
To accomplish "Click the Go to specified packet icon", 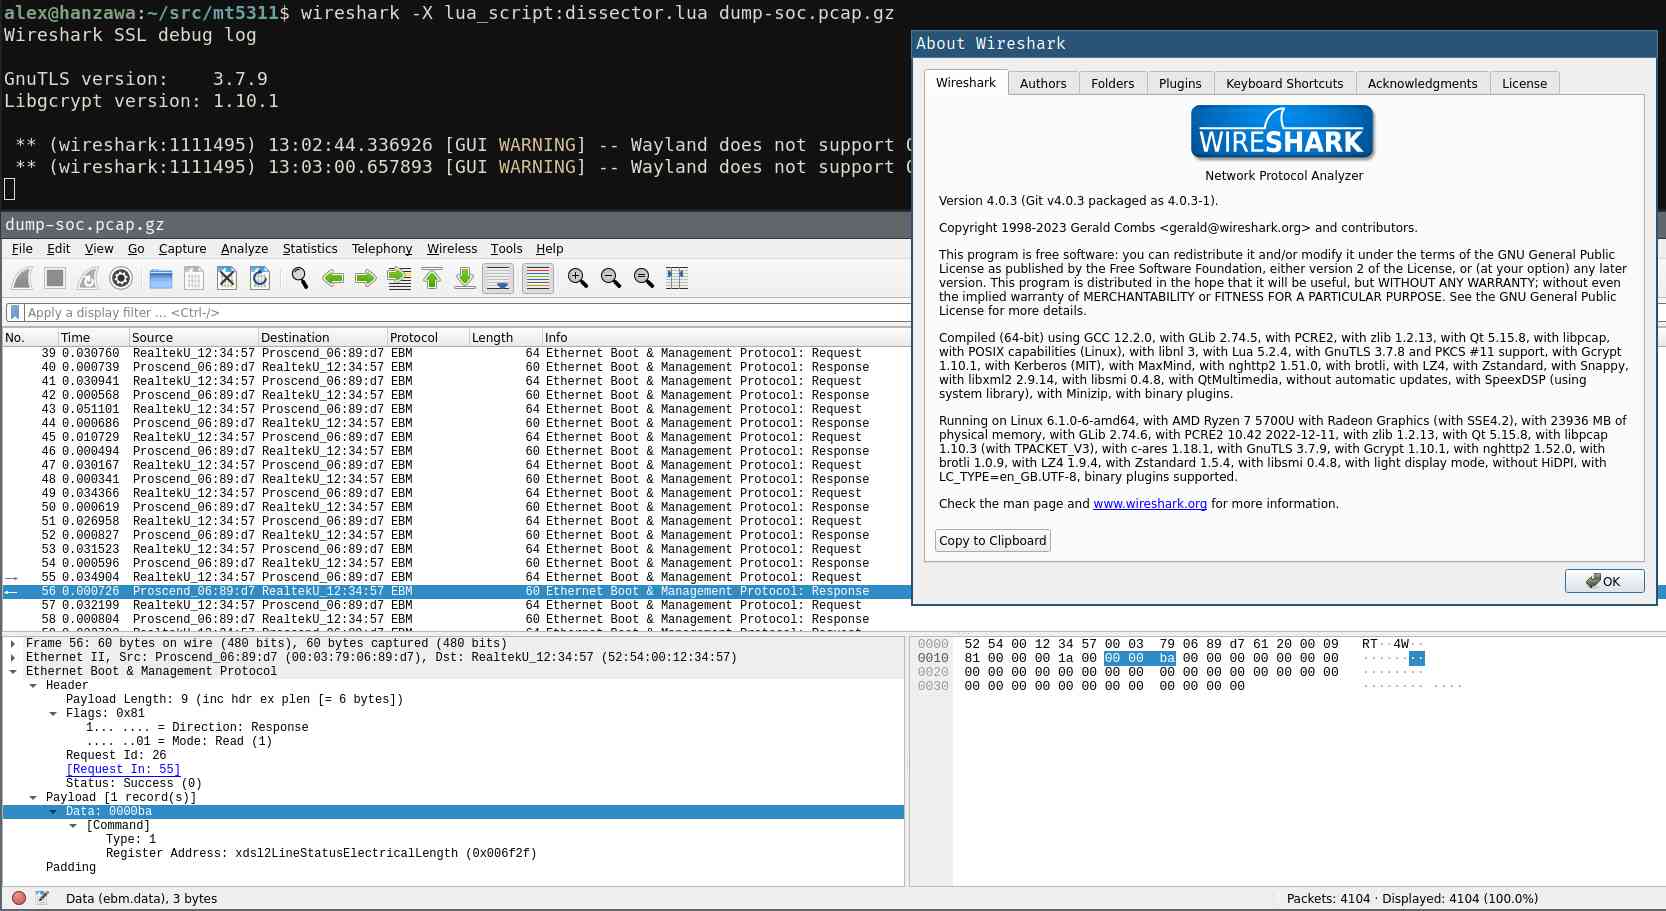I will 399,278.
